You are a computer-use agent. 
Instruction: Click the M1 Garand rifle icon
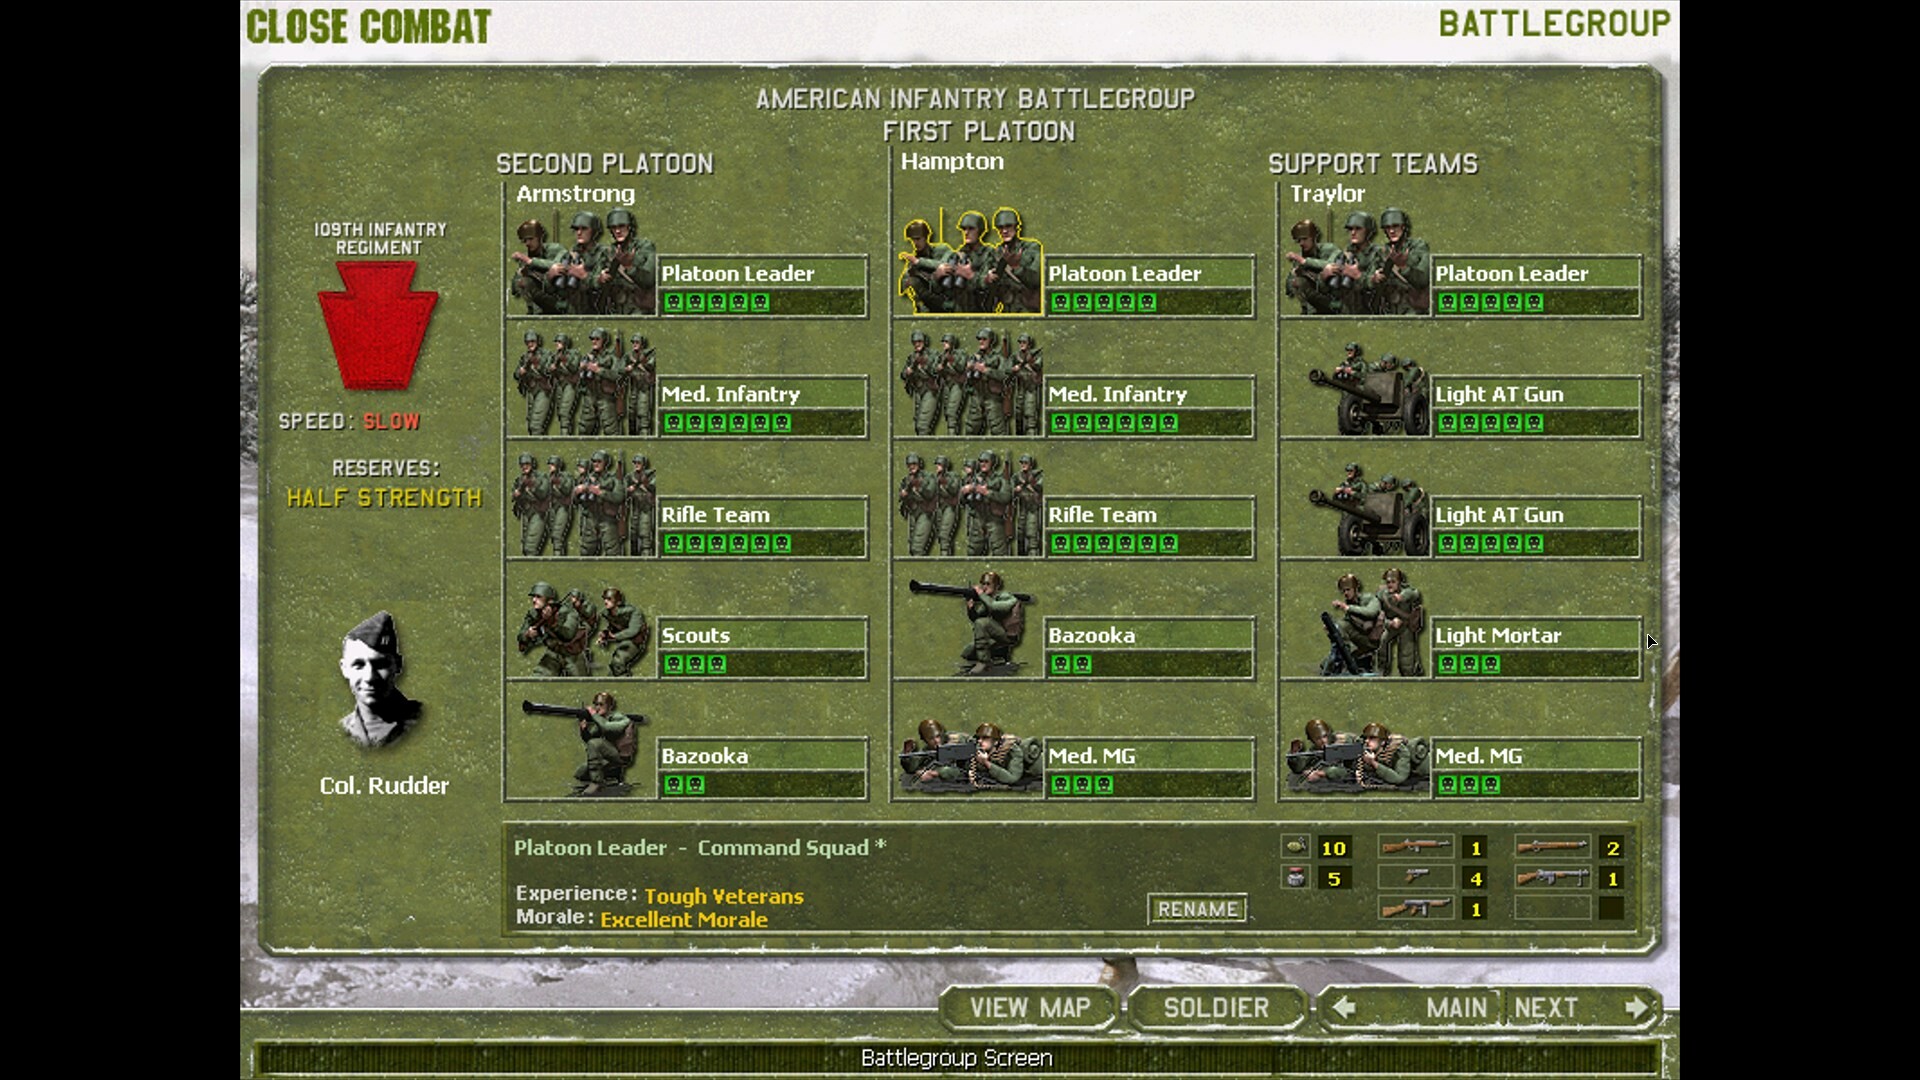pyautogui.click(x=1551, y=848)
